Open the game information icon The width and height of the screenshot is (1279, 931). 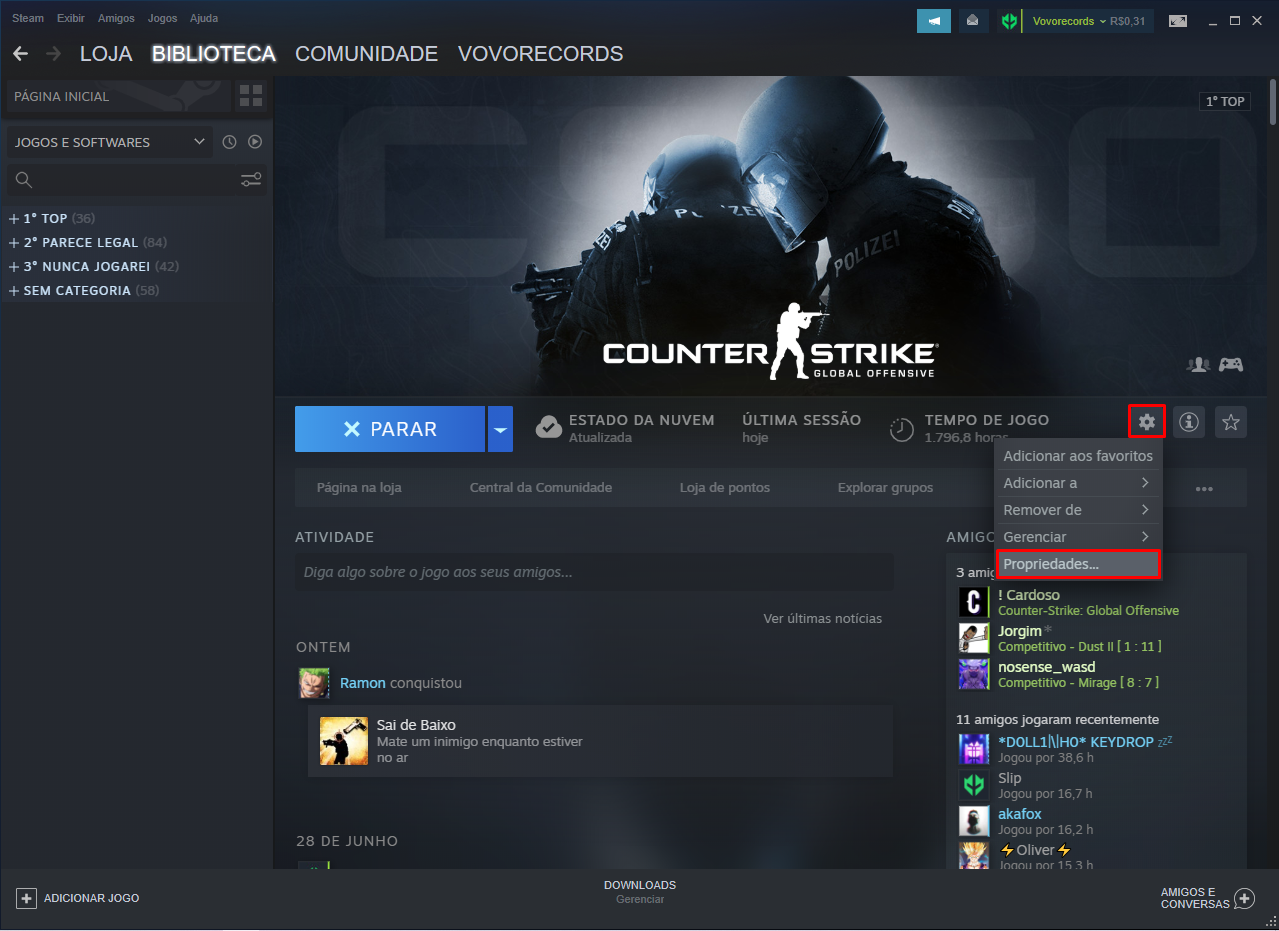click(x=1188, y=422)
